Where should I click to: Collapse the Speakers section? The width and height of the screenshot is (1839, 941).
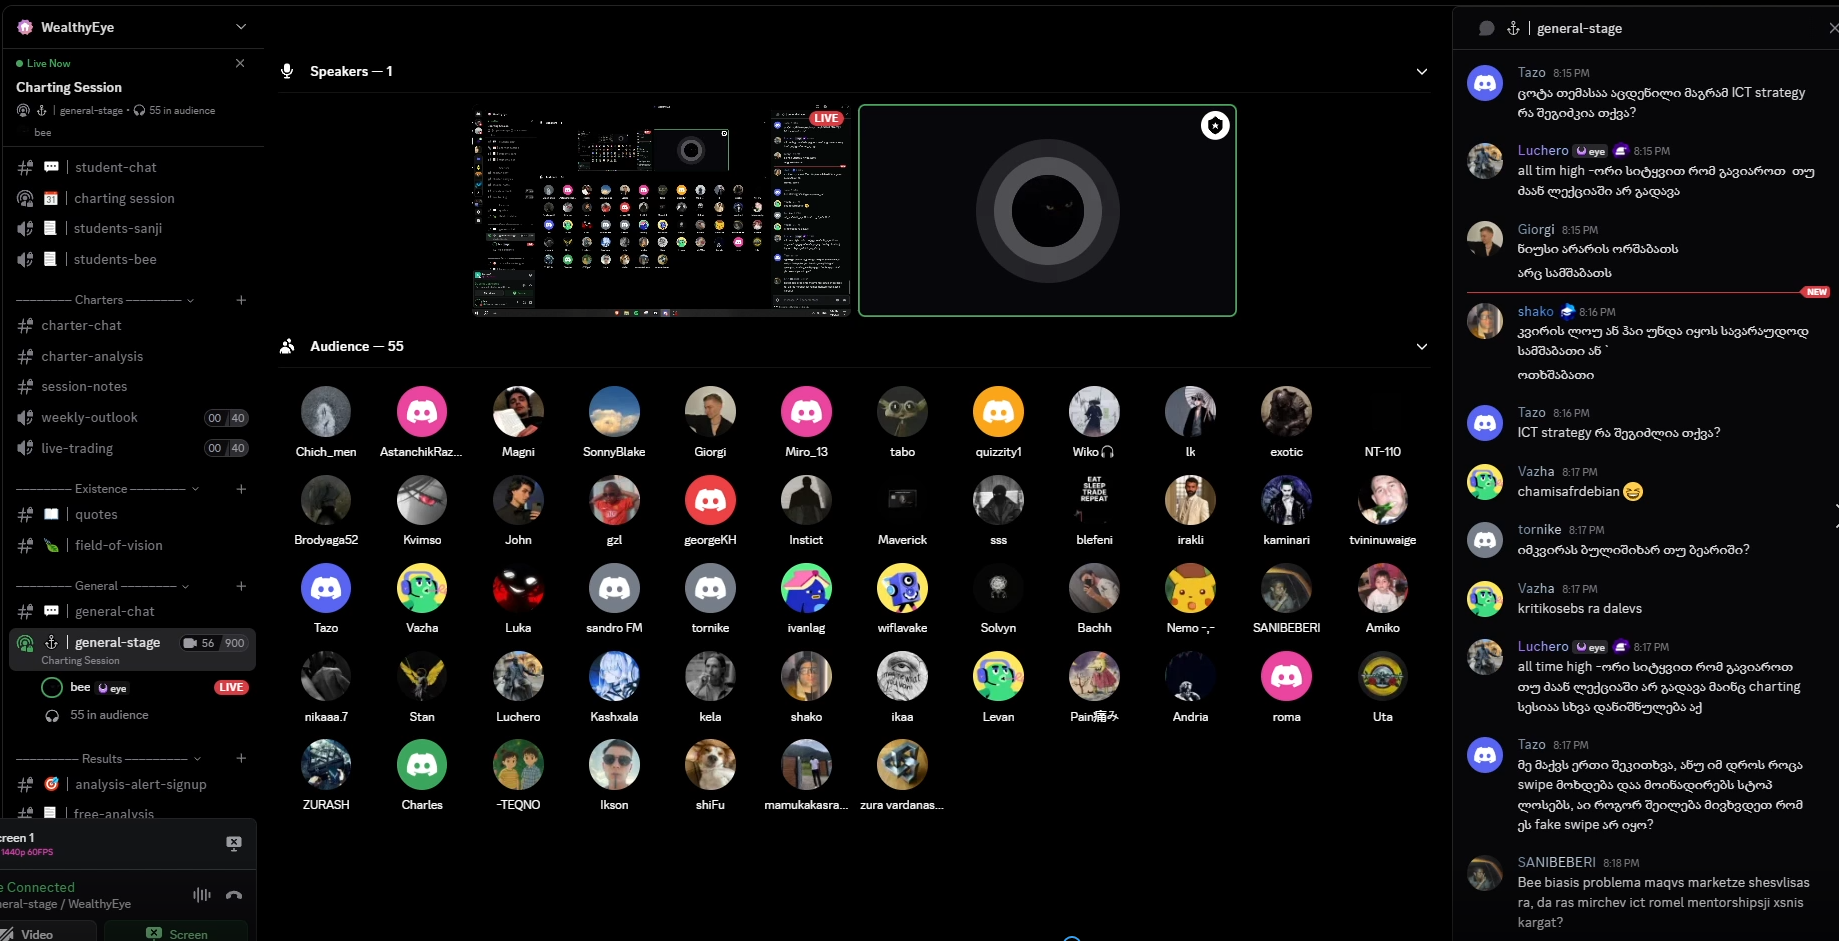point(1421,71)
